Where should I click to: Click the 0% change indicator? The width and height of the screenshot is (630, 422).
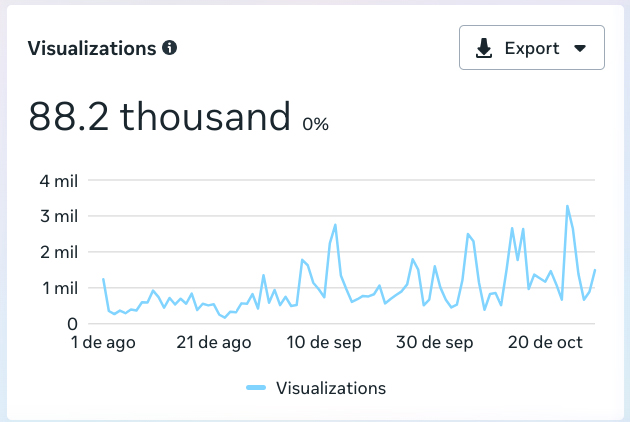point(315,125)
